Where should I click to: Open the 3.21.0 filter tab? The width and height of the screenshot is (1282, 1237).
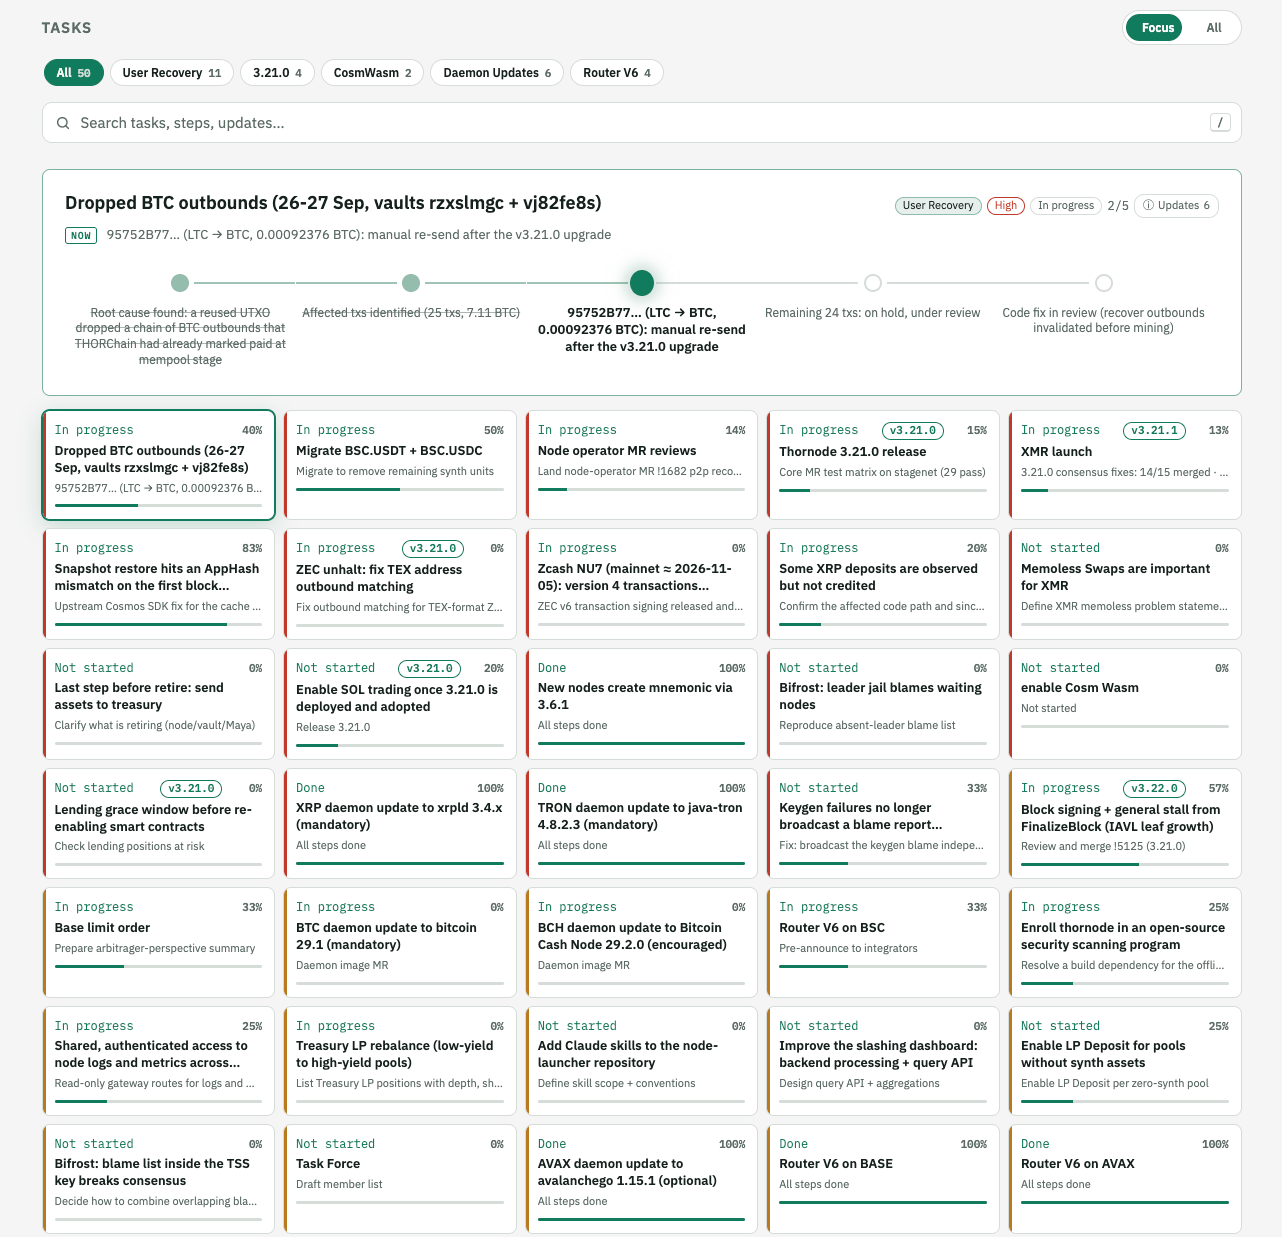pyautogui.click(x=277, y=73)
